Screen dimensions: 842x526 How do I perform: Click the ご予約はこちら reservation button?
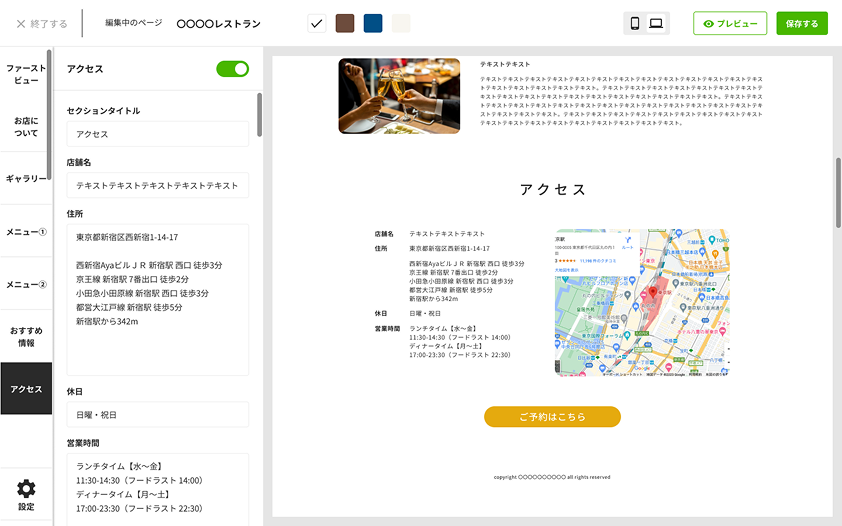pos(552,416)
